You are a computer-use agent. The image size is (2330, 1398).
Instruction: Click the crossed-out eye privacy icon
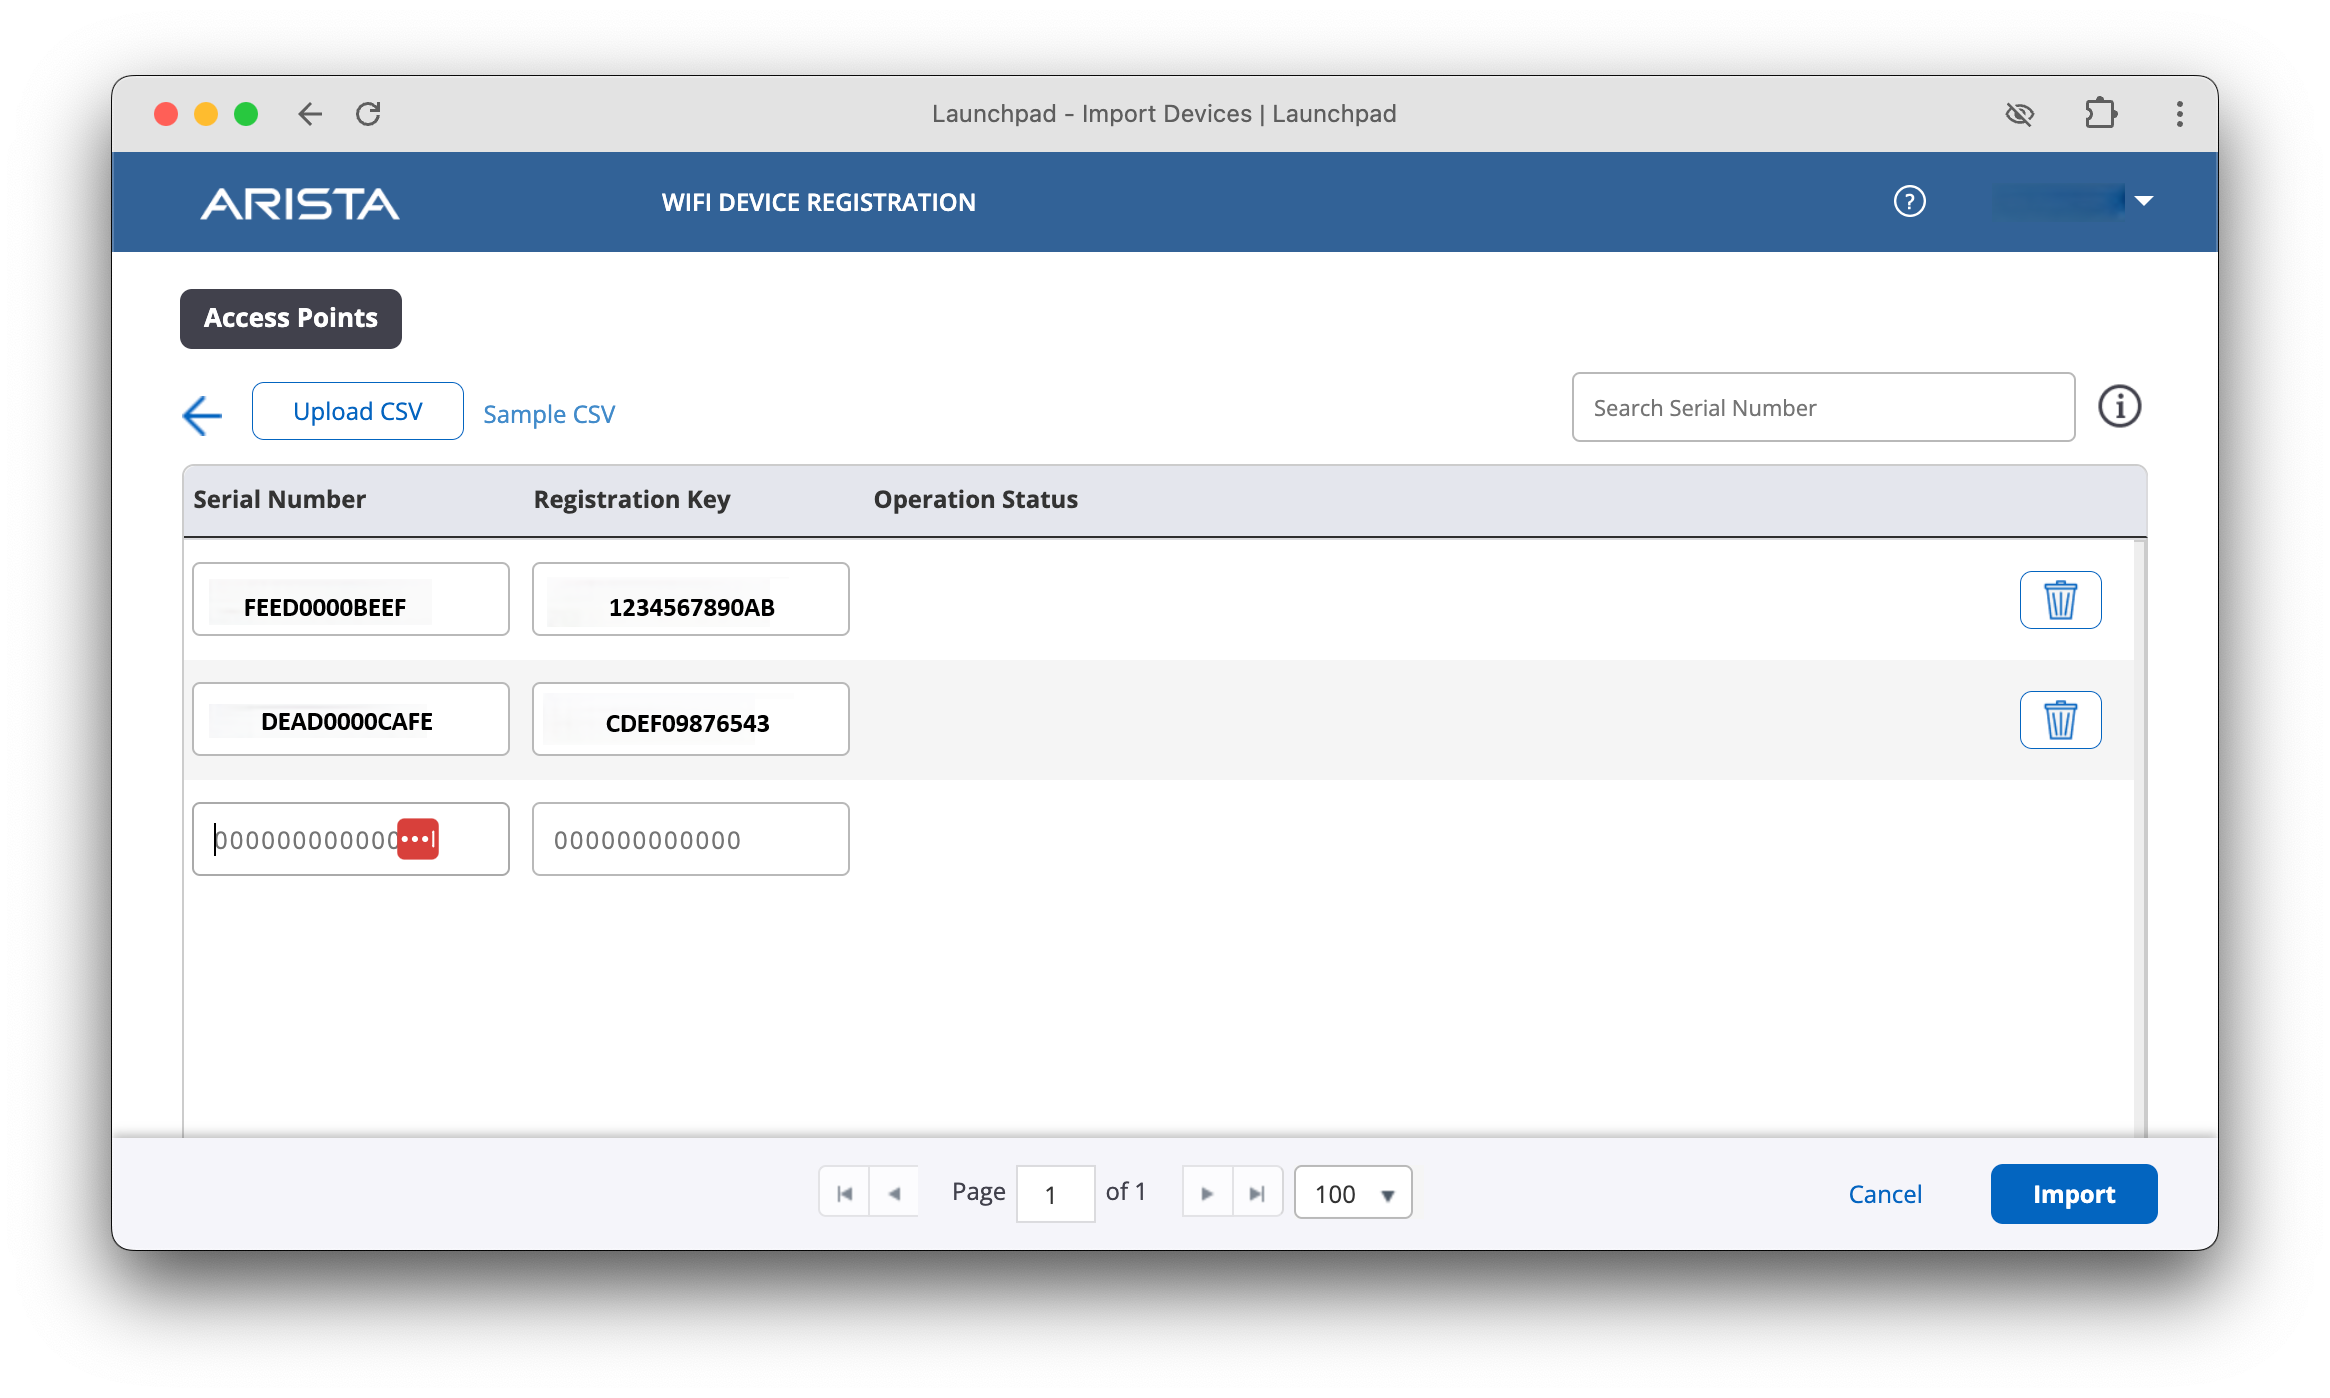[2019, 114]
